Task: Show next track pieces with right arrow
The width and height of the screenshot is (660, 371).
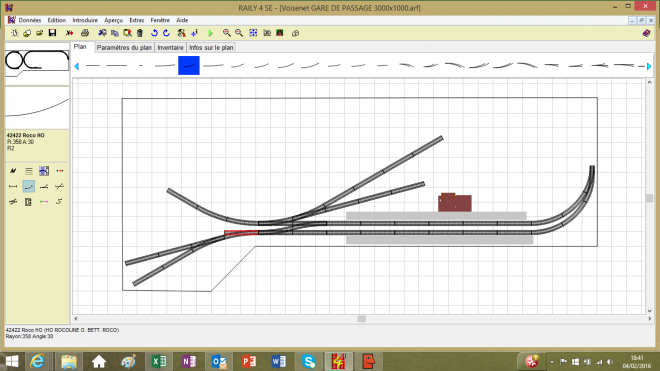Action: (x=649, y=66)
